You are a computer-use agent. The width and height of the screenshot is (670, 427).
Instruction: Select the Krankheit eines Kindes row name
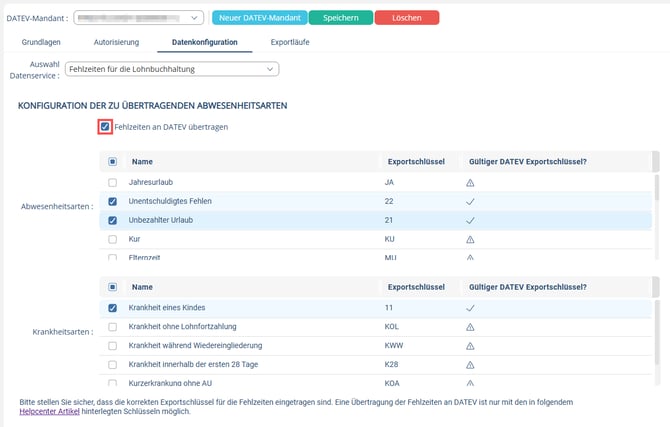pos(167,307)
